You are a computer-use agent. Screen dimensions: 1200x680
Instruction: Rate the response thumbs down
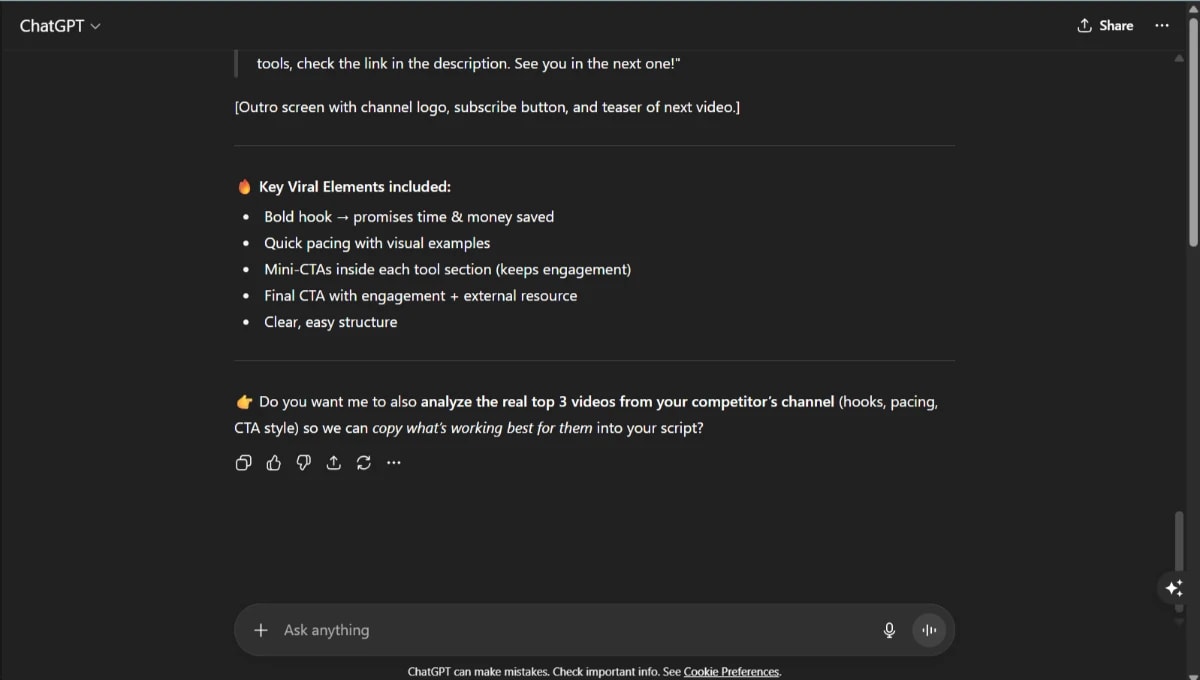(x=303, y=462)
